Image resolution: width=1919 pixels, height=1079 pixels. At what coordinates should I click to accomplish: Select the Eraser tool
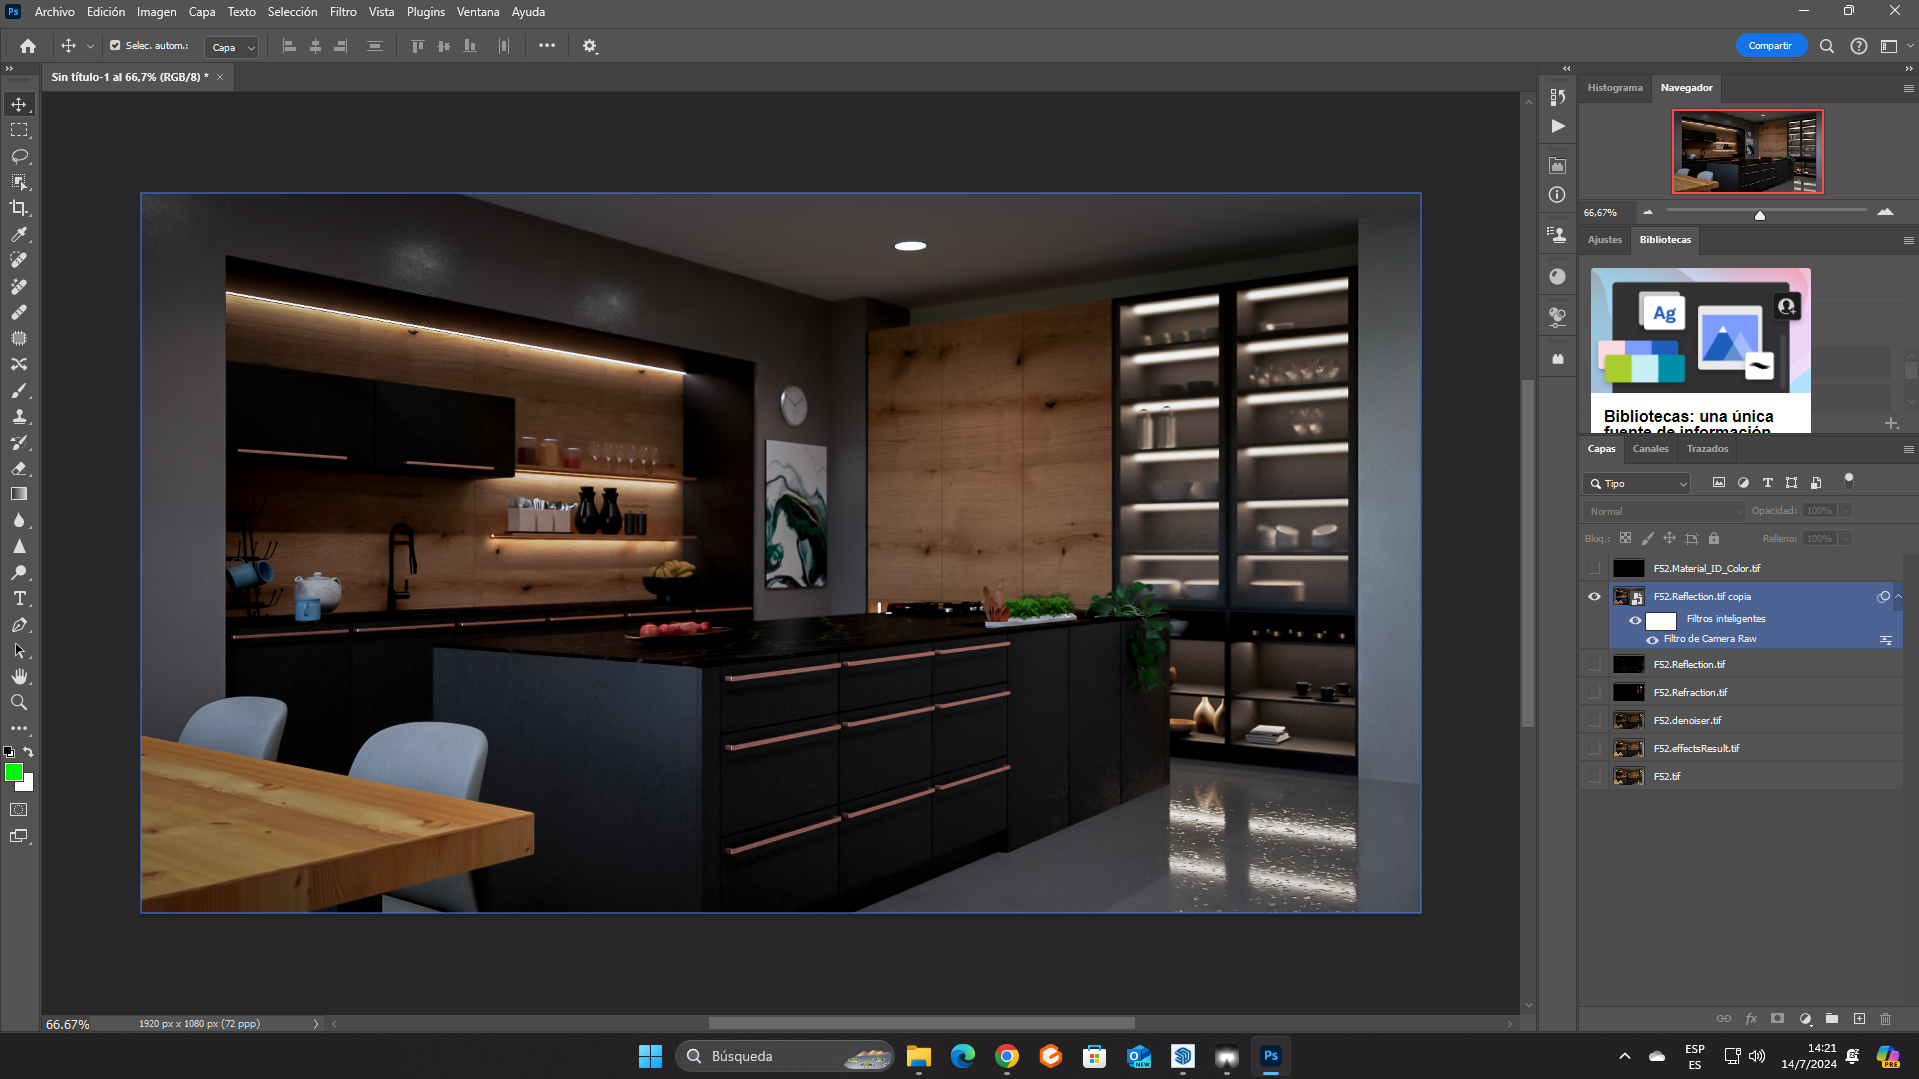(19, 468)
